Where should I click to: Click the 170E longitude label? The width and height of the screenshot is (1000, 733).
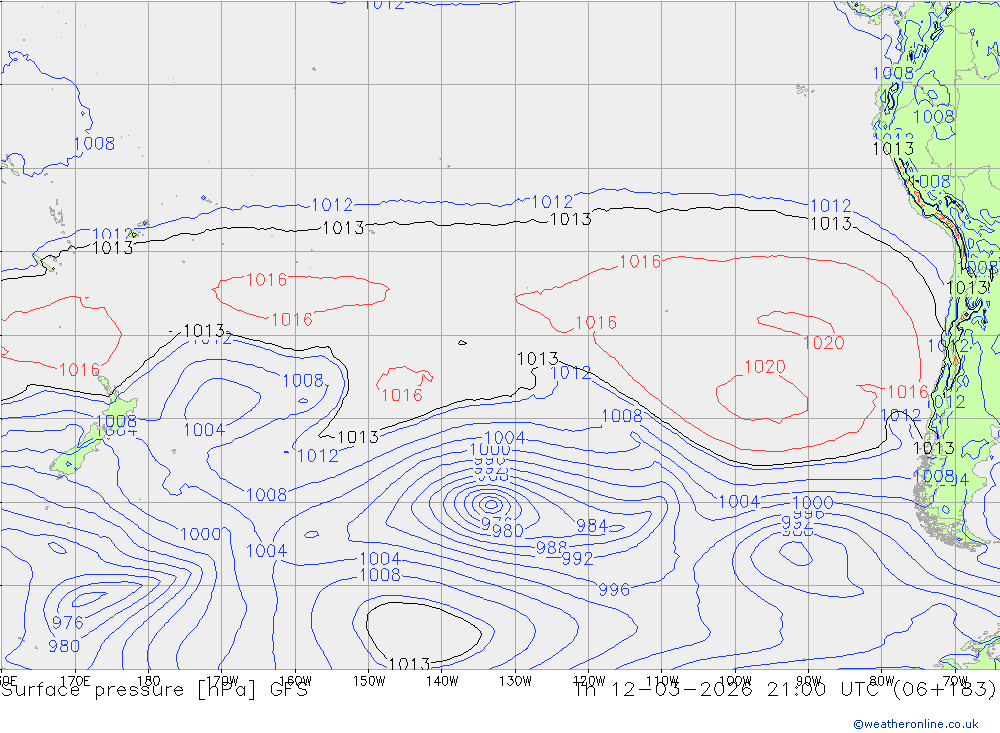(x=75, y=681)
